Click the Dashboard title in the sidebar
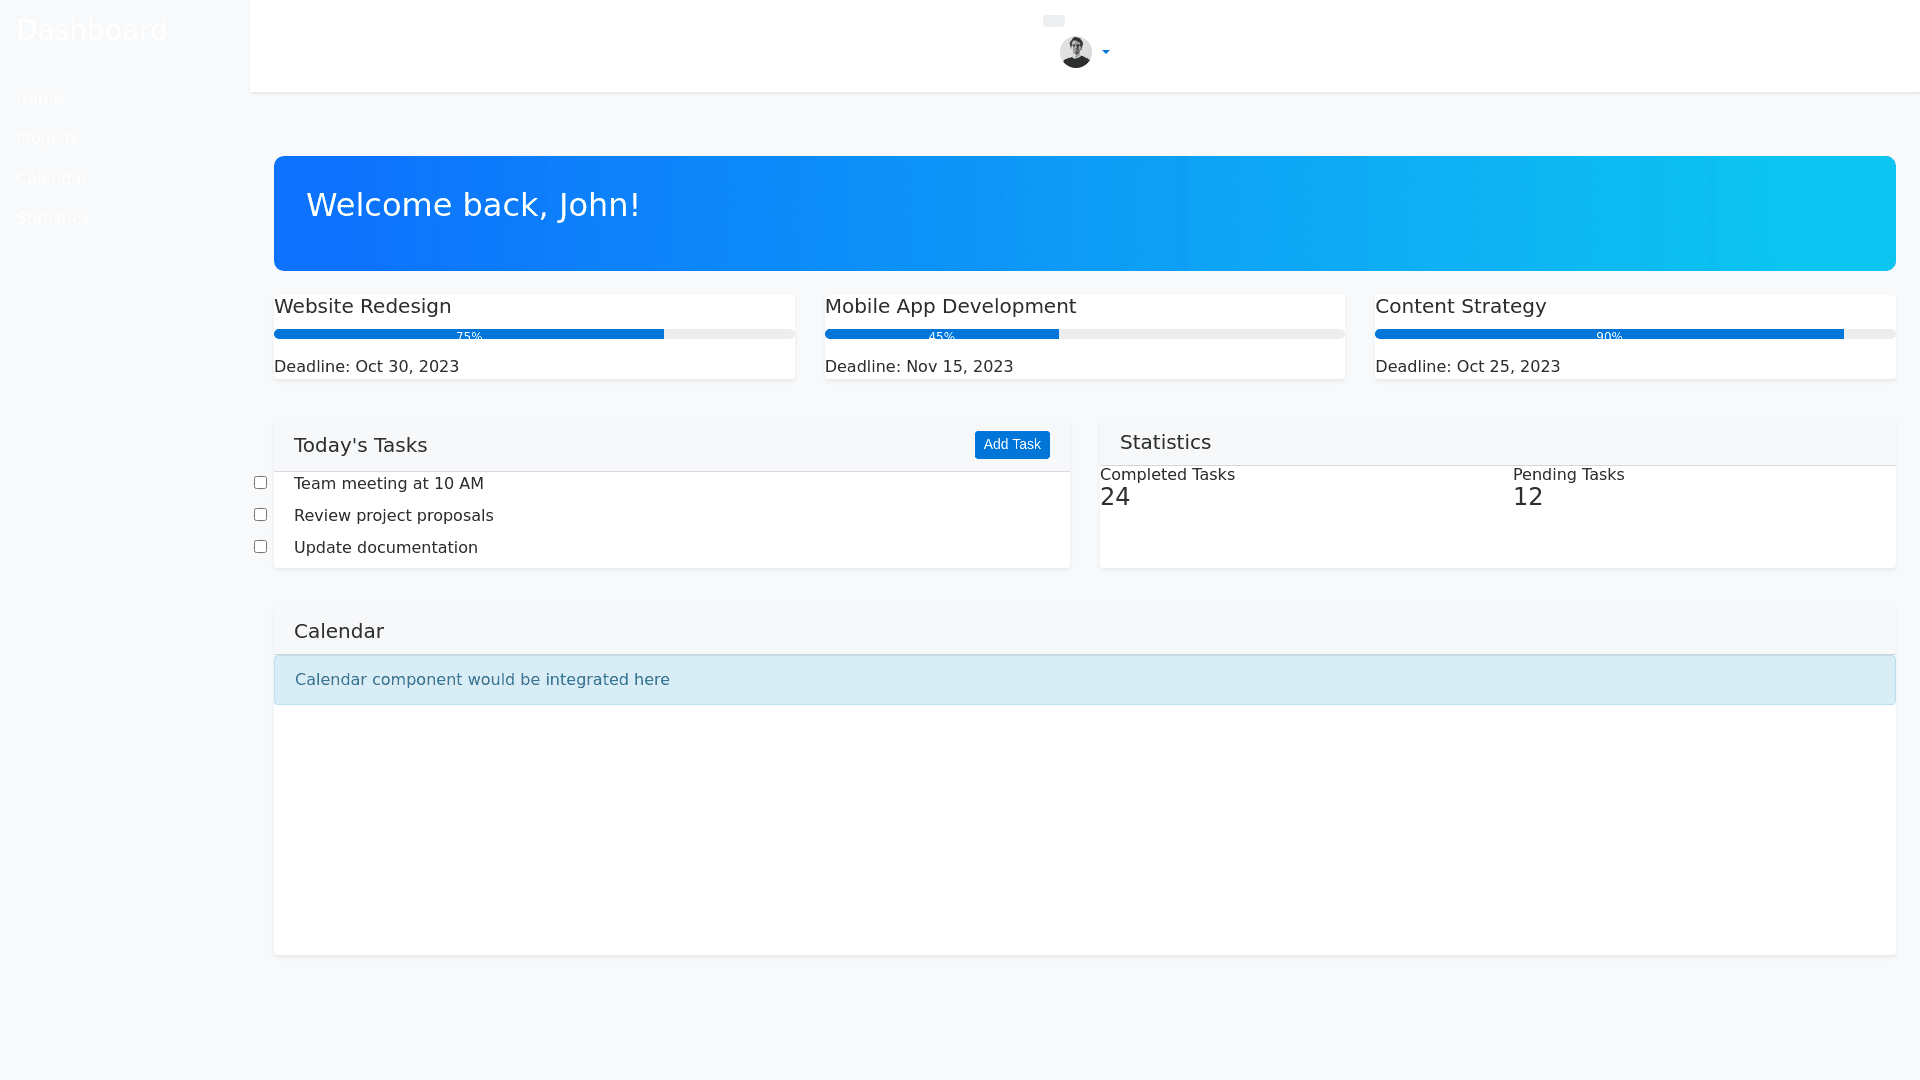This screenshot has height=1080, width=1920. point(91,30)
